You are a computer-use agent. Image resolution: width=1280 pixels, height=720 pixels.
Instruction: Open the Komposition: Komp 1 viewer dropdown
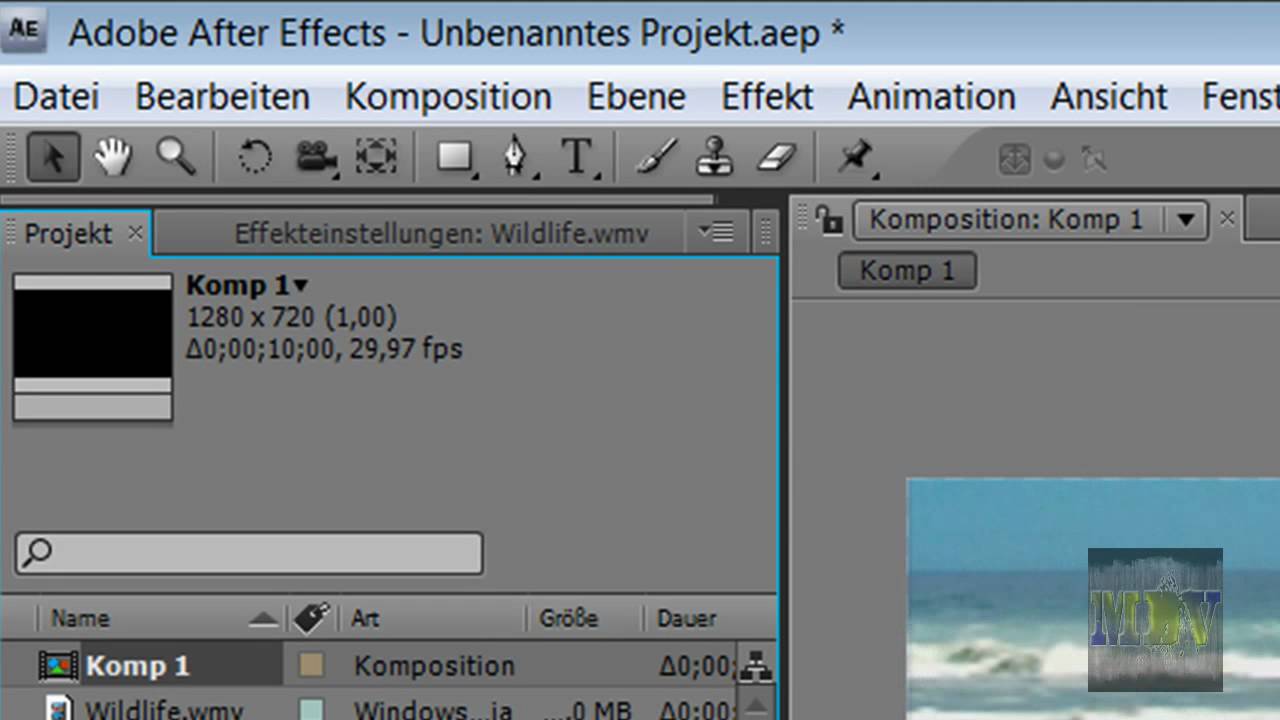pos(1187,220)
